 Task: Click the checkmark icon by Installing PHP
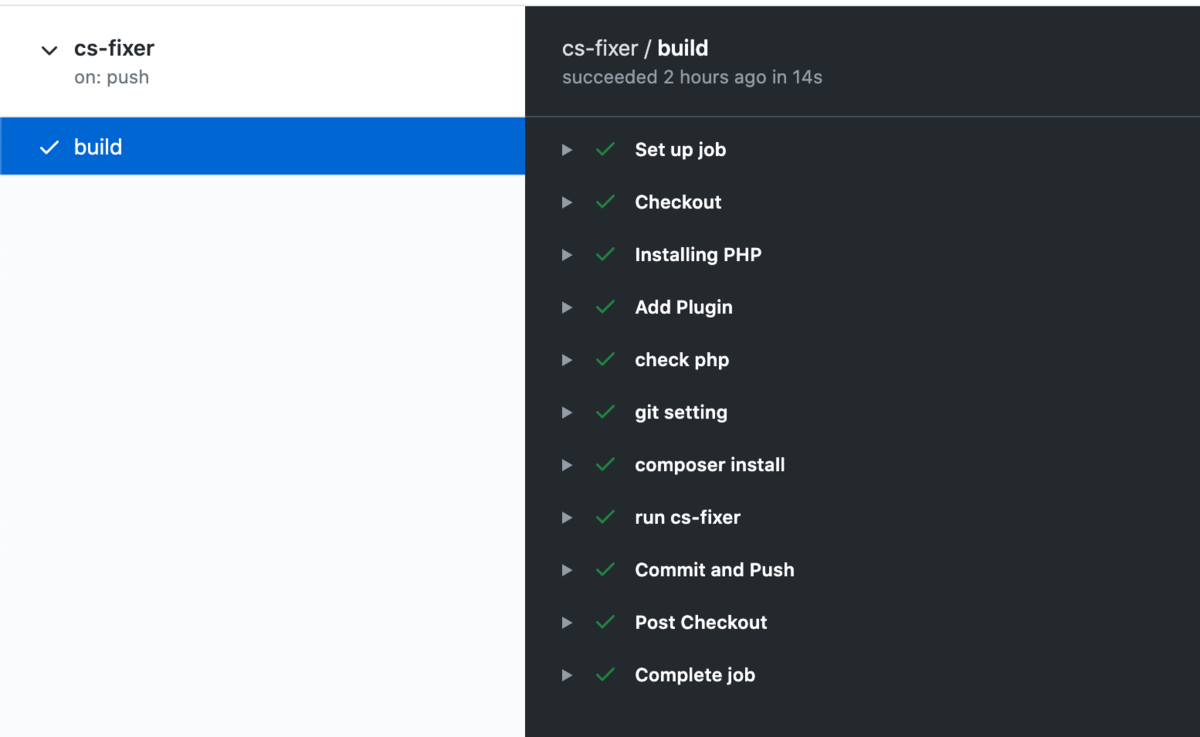coord(605,254)
